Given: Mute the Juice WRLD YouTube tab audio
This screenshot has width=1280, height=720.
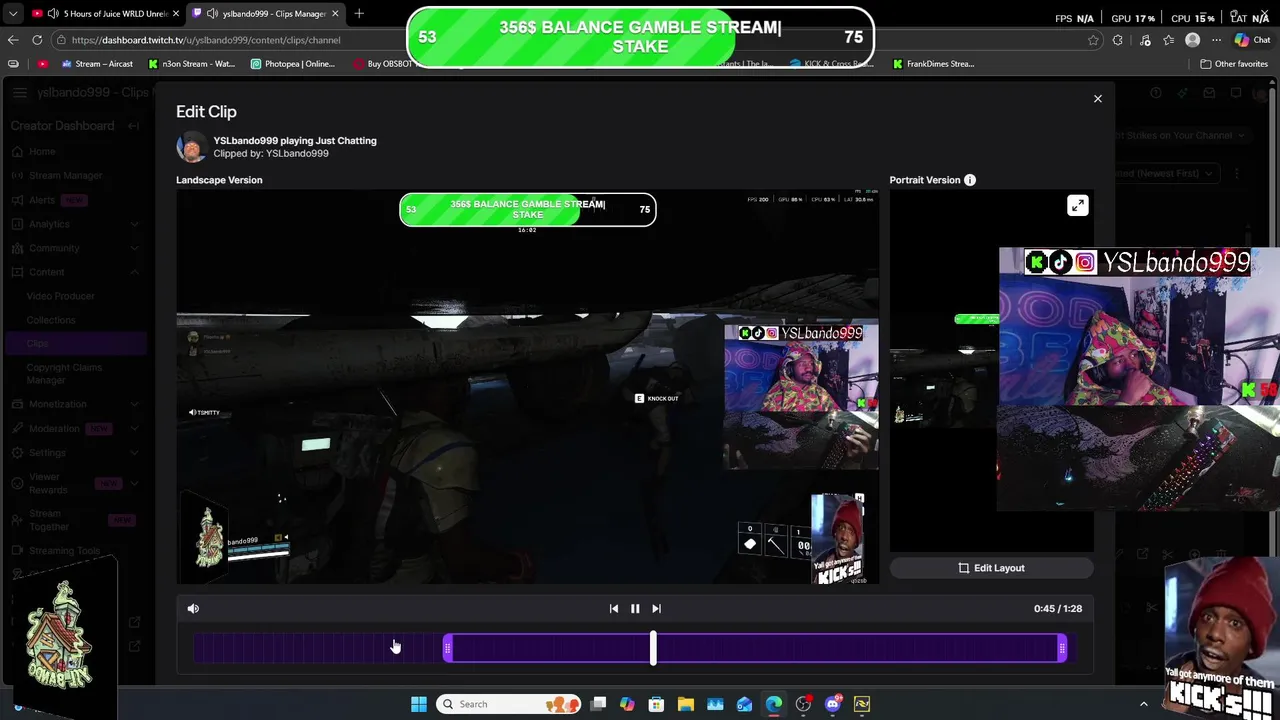Looking at the screenshot, I should (x=53, y=14).
